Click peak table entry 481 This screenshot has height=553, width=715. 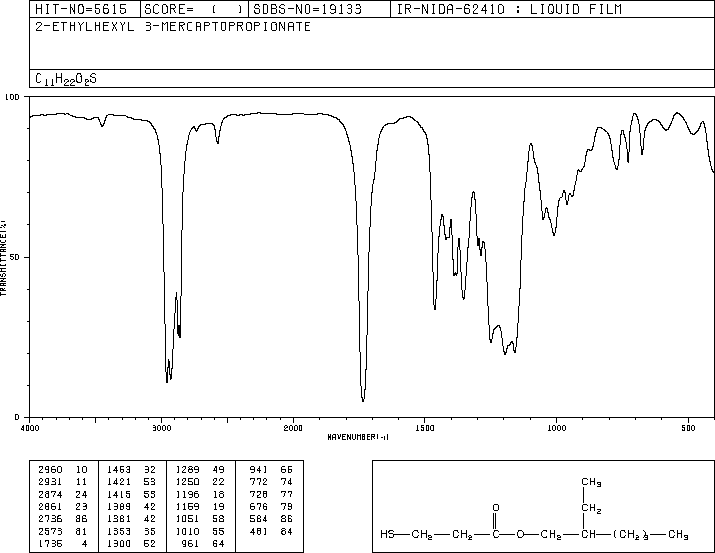[x=259, y=531]
